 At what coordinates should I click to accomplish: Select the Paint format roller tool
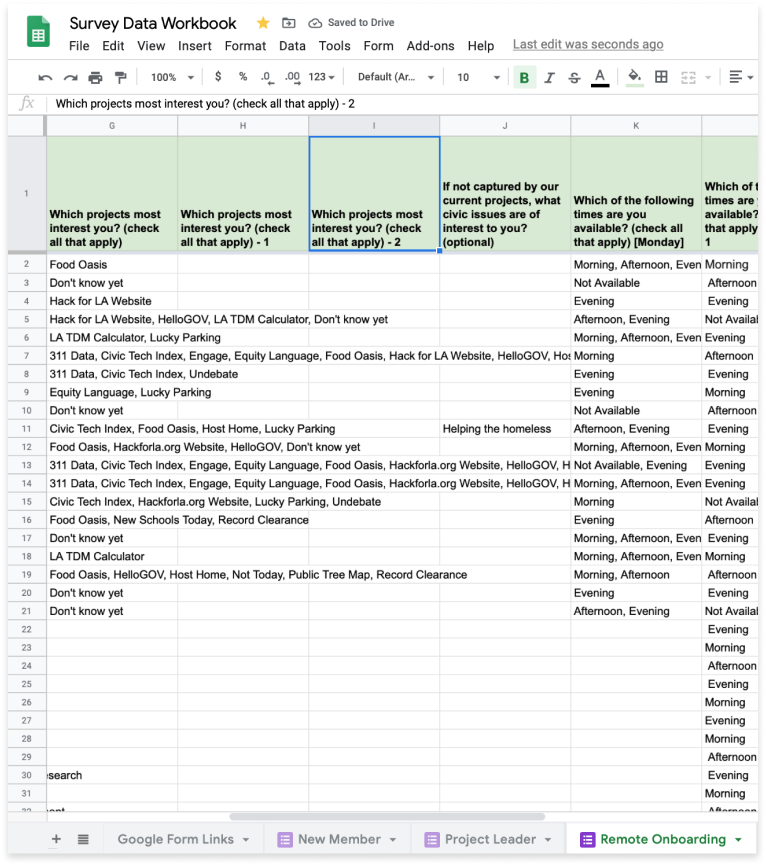click(120, 77)
